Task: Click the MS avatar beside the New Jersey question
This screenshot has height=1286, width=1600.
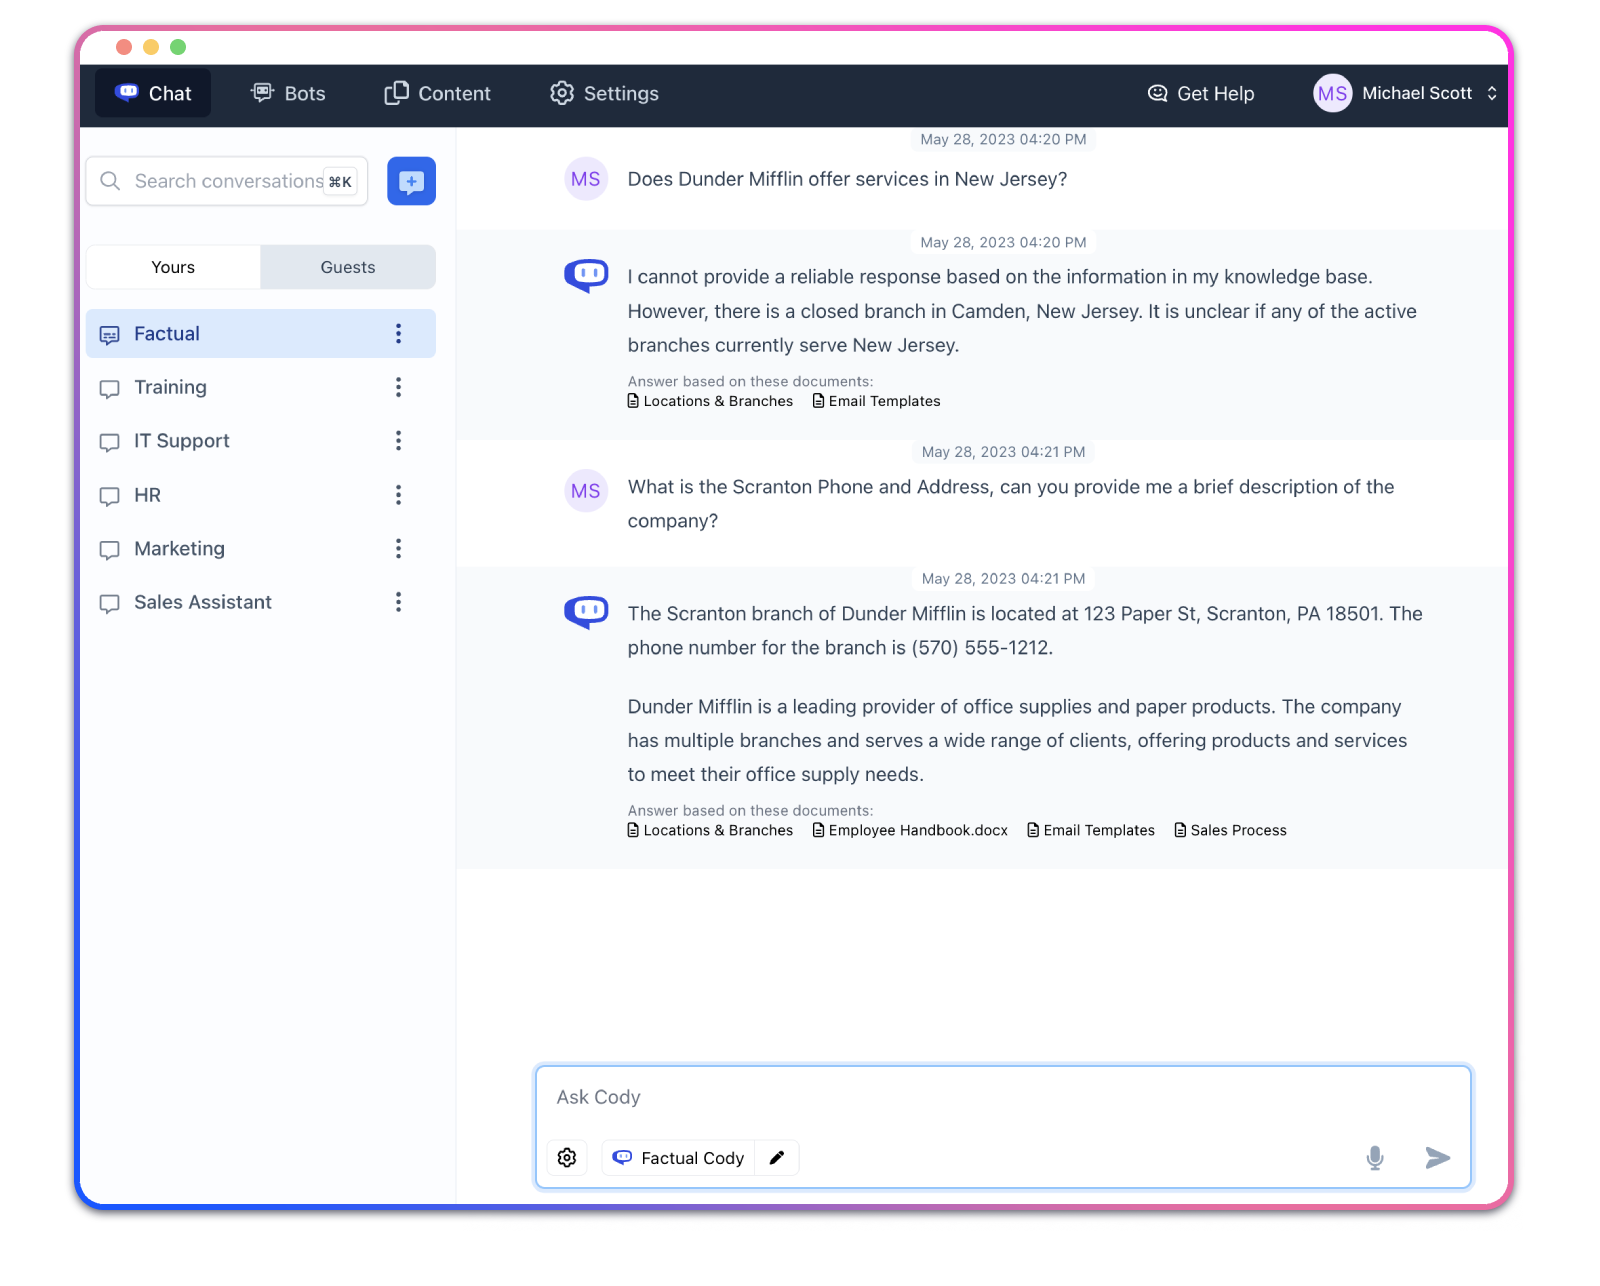Action: (x=586, y=179)
